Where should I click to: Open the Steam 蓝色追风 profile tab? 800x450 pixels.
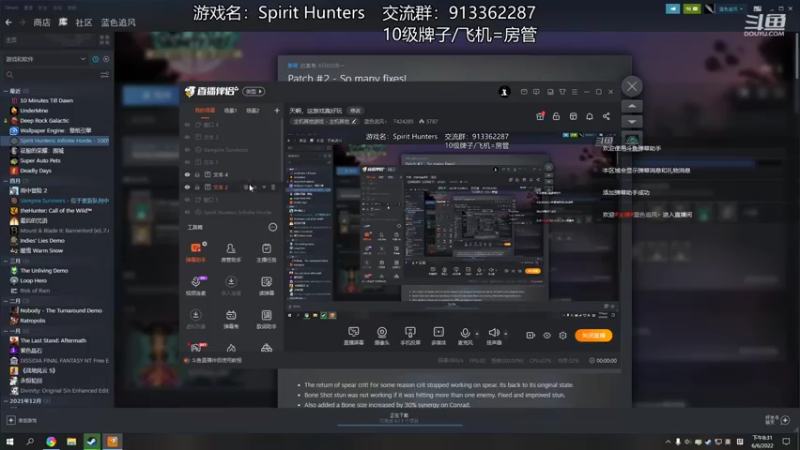pos(118,22)
